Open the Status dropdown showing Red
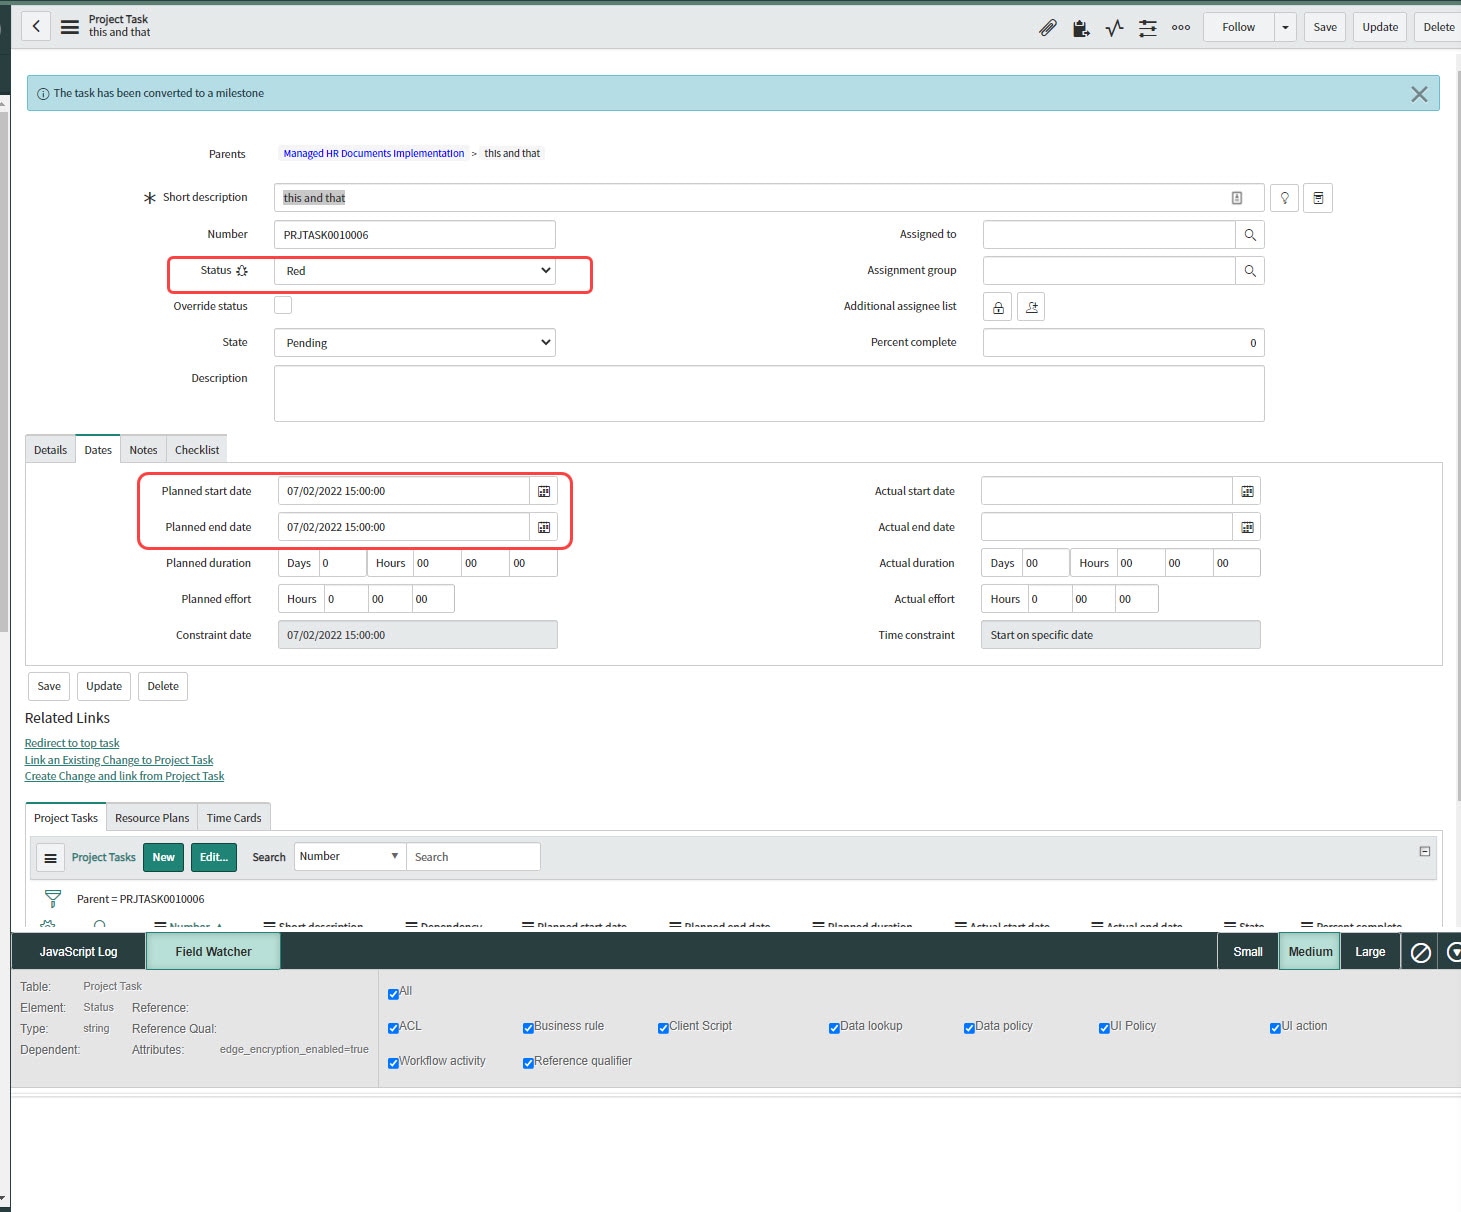 415,271
